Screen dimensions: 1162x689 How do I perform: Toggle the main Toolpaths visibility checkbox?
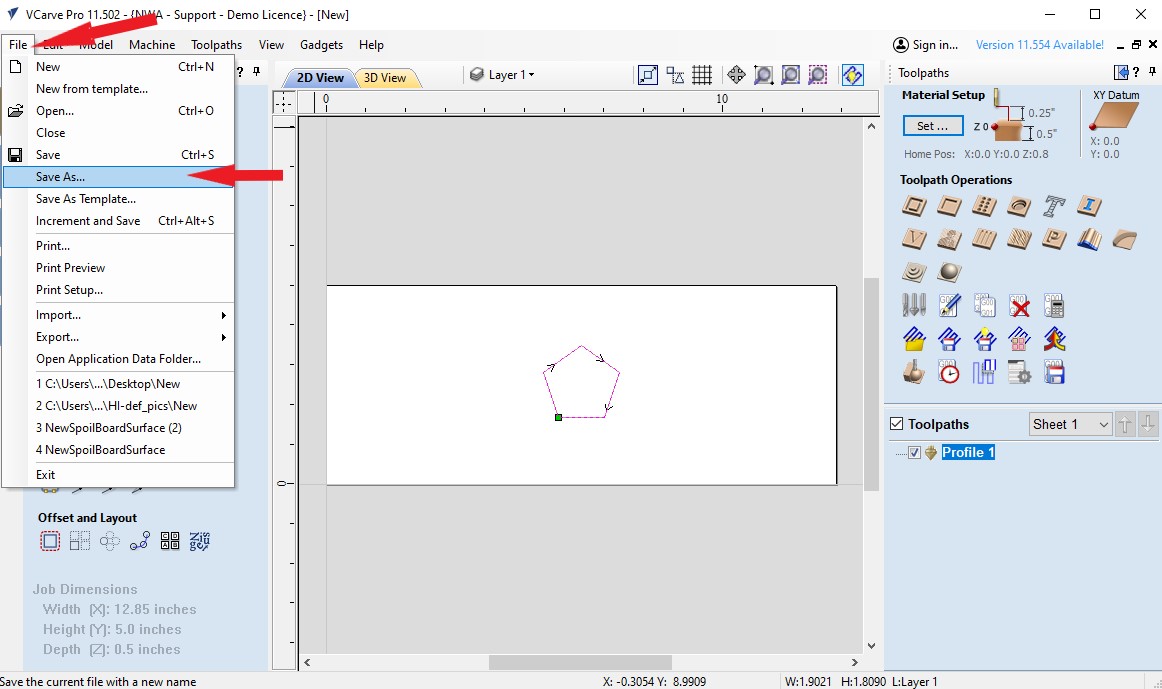(897, 424)
